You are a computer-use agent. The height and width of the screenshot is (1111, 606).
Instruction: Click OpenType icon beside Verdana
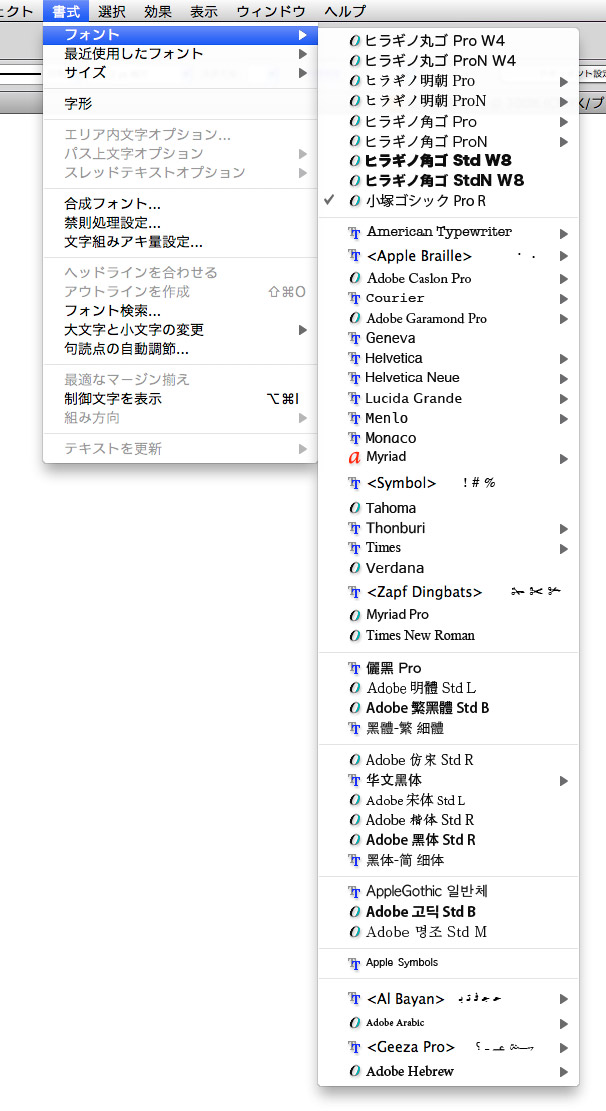[x=355, y=568]
